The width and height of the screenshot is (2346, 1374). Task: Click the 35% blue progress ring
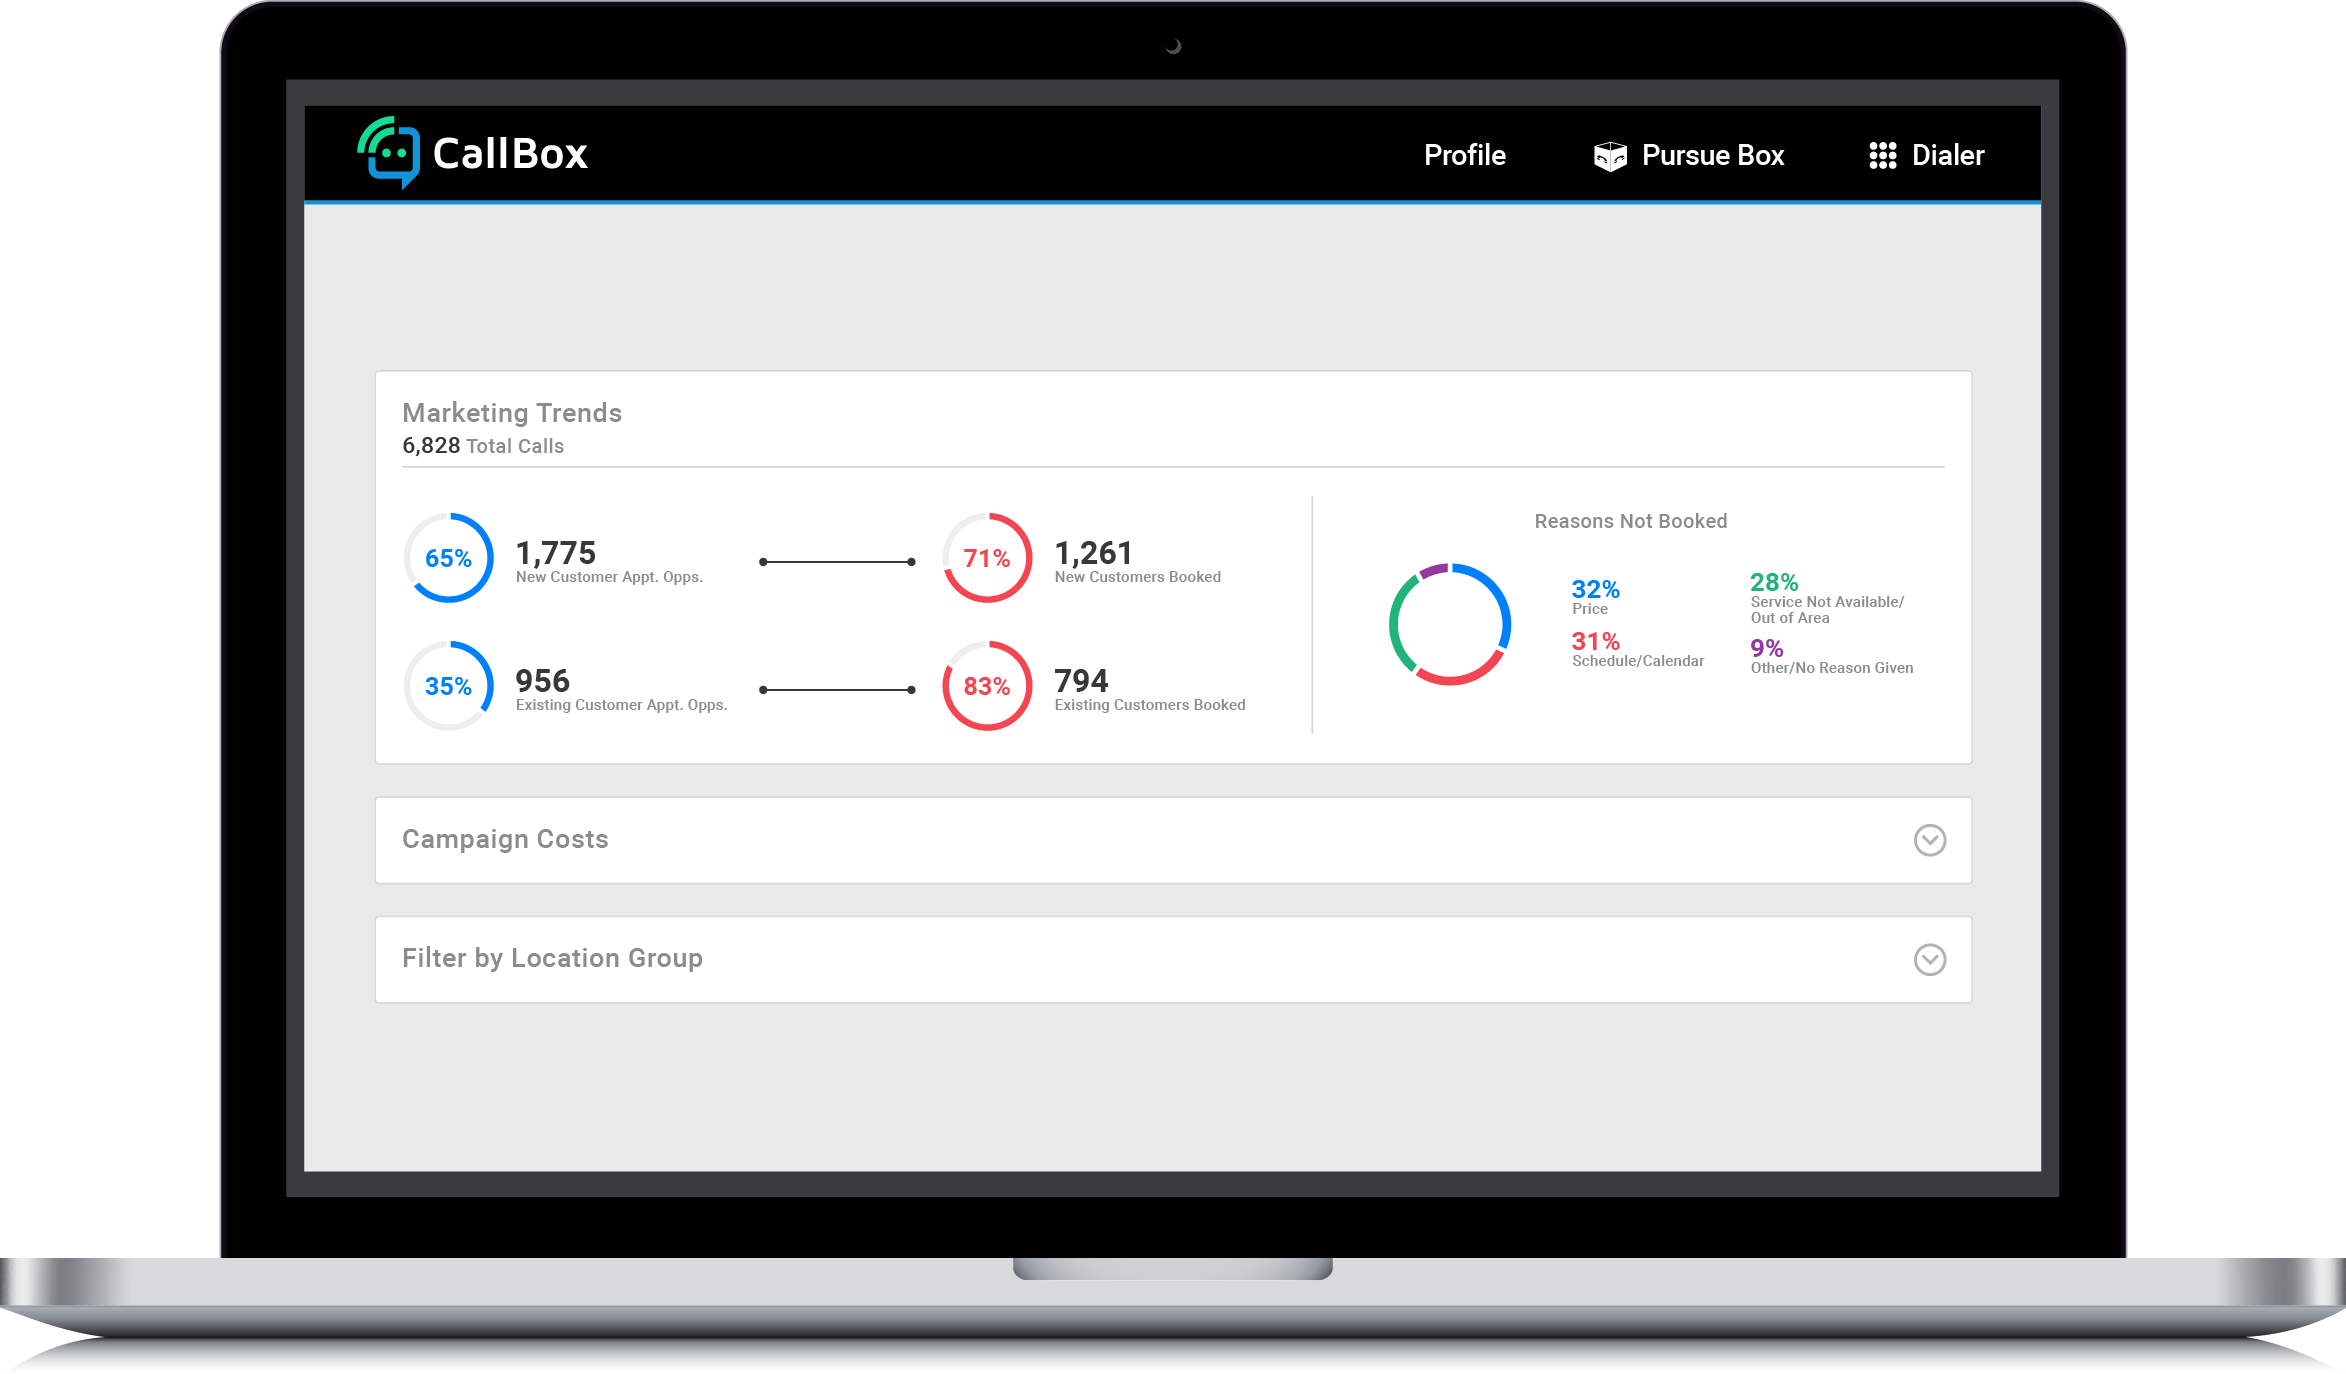click(449, 686)
